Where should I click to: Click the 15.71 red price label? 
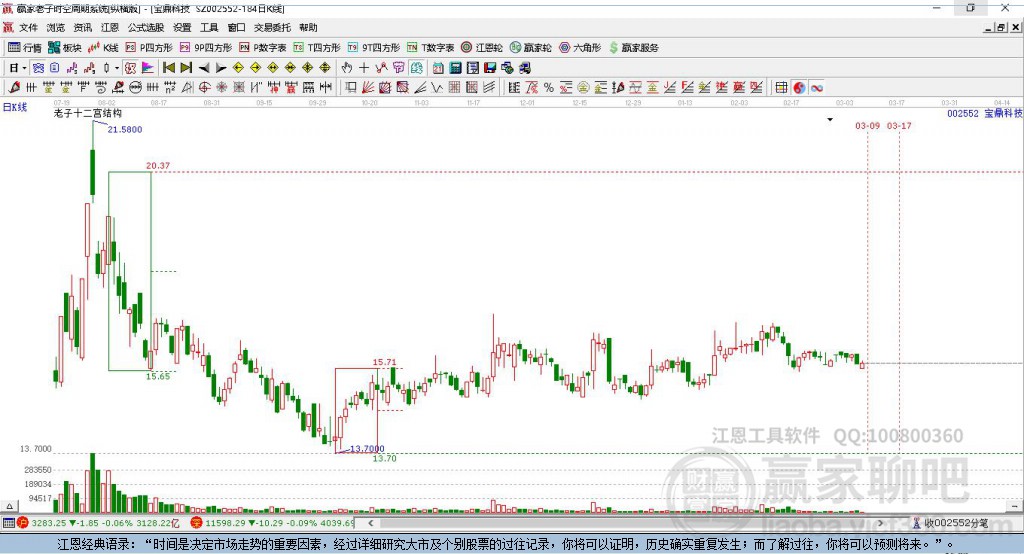[385, 362]
